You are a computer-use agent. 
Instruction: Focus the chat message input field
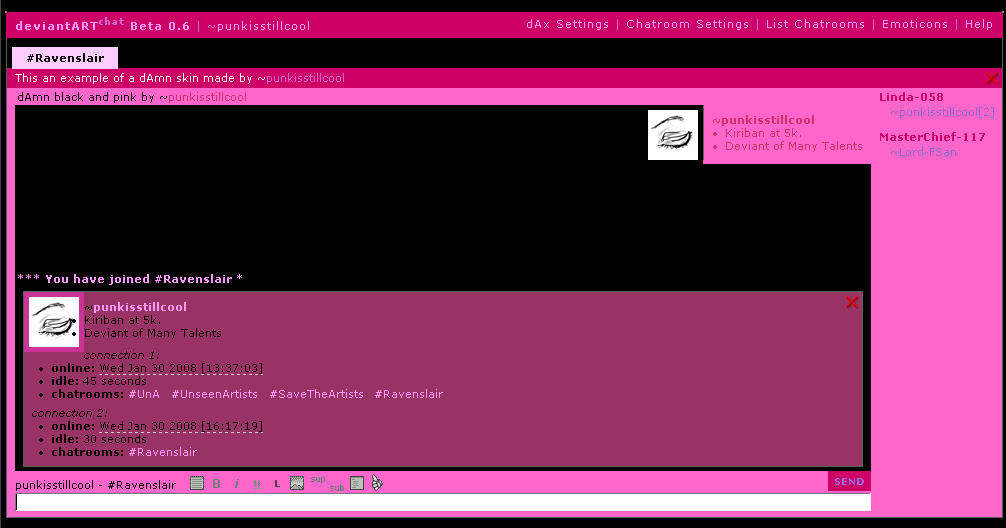(443, 502)
